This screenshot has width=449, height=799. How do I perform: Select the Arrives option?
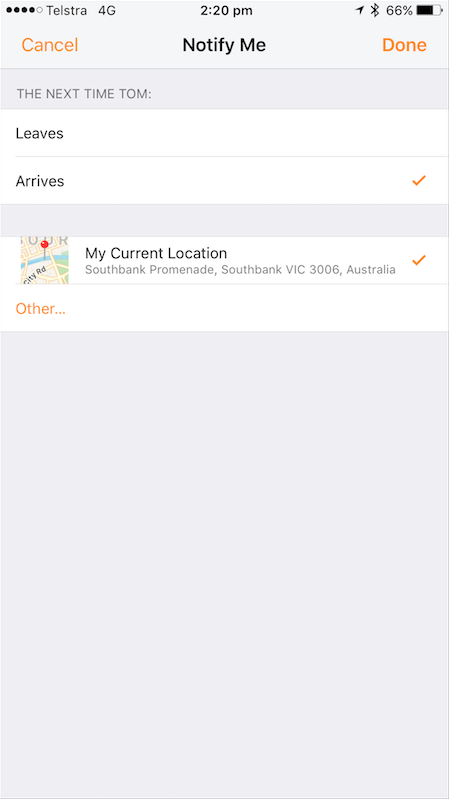(x=224, y=181)
